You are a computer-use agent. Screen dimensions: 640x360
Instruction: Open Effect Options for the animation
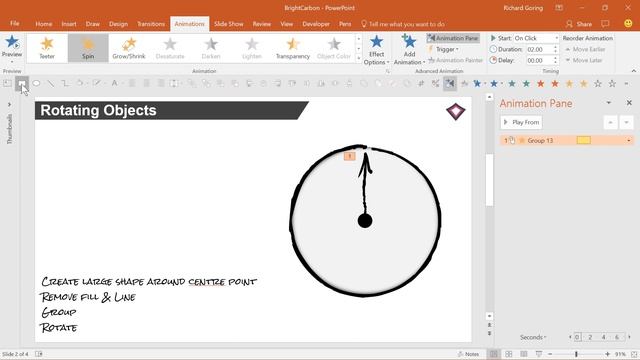coord(376,50)
